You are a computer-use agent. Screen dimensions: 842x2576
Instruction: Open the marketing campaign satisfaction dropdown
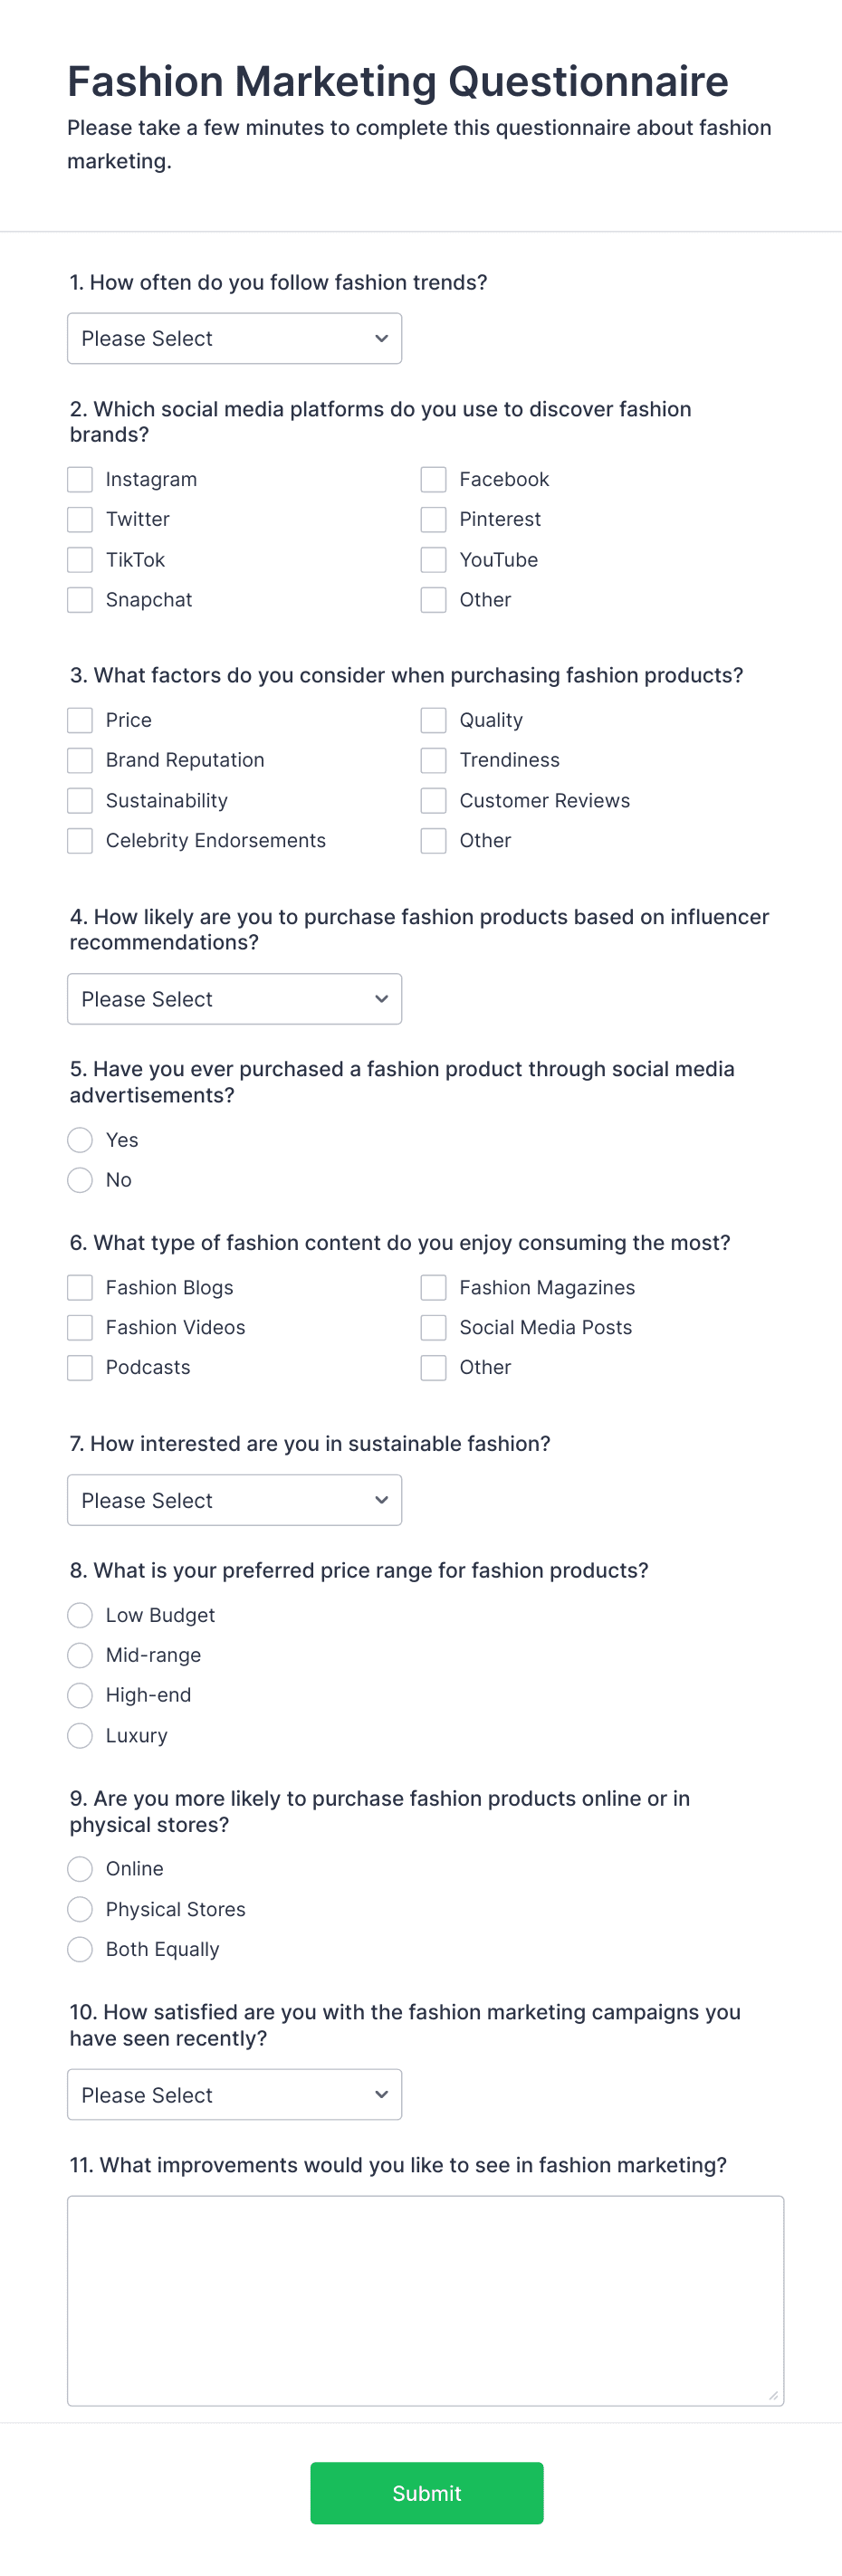(234, 2094)
